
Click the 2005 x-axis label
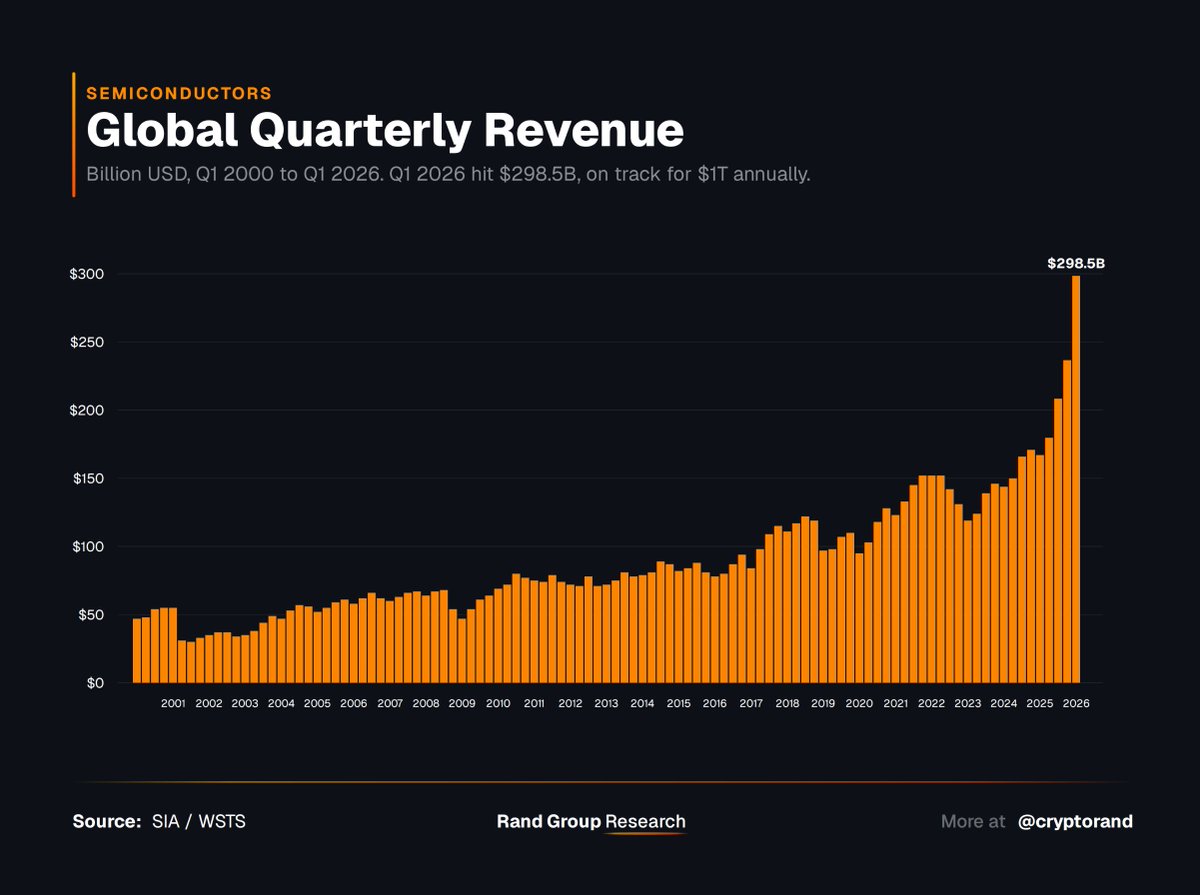click(x=317, y=703)
